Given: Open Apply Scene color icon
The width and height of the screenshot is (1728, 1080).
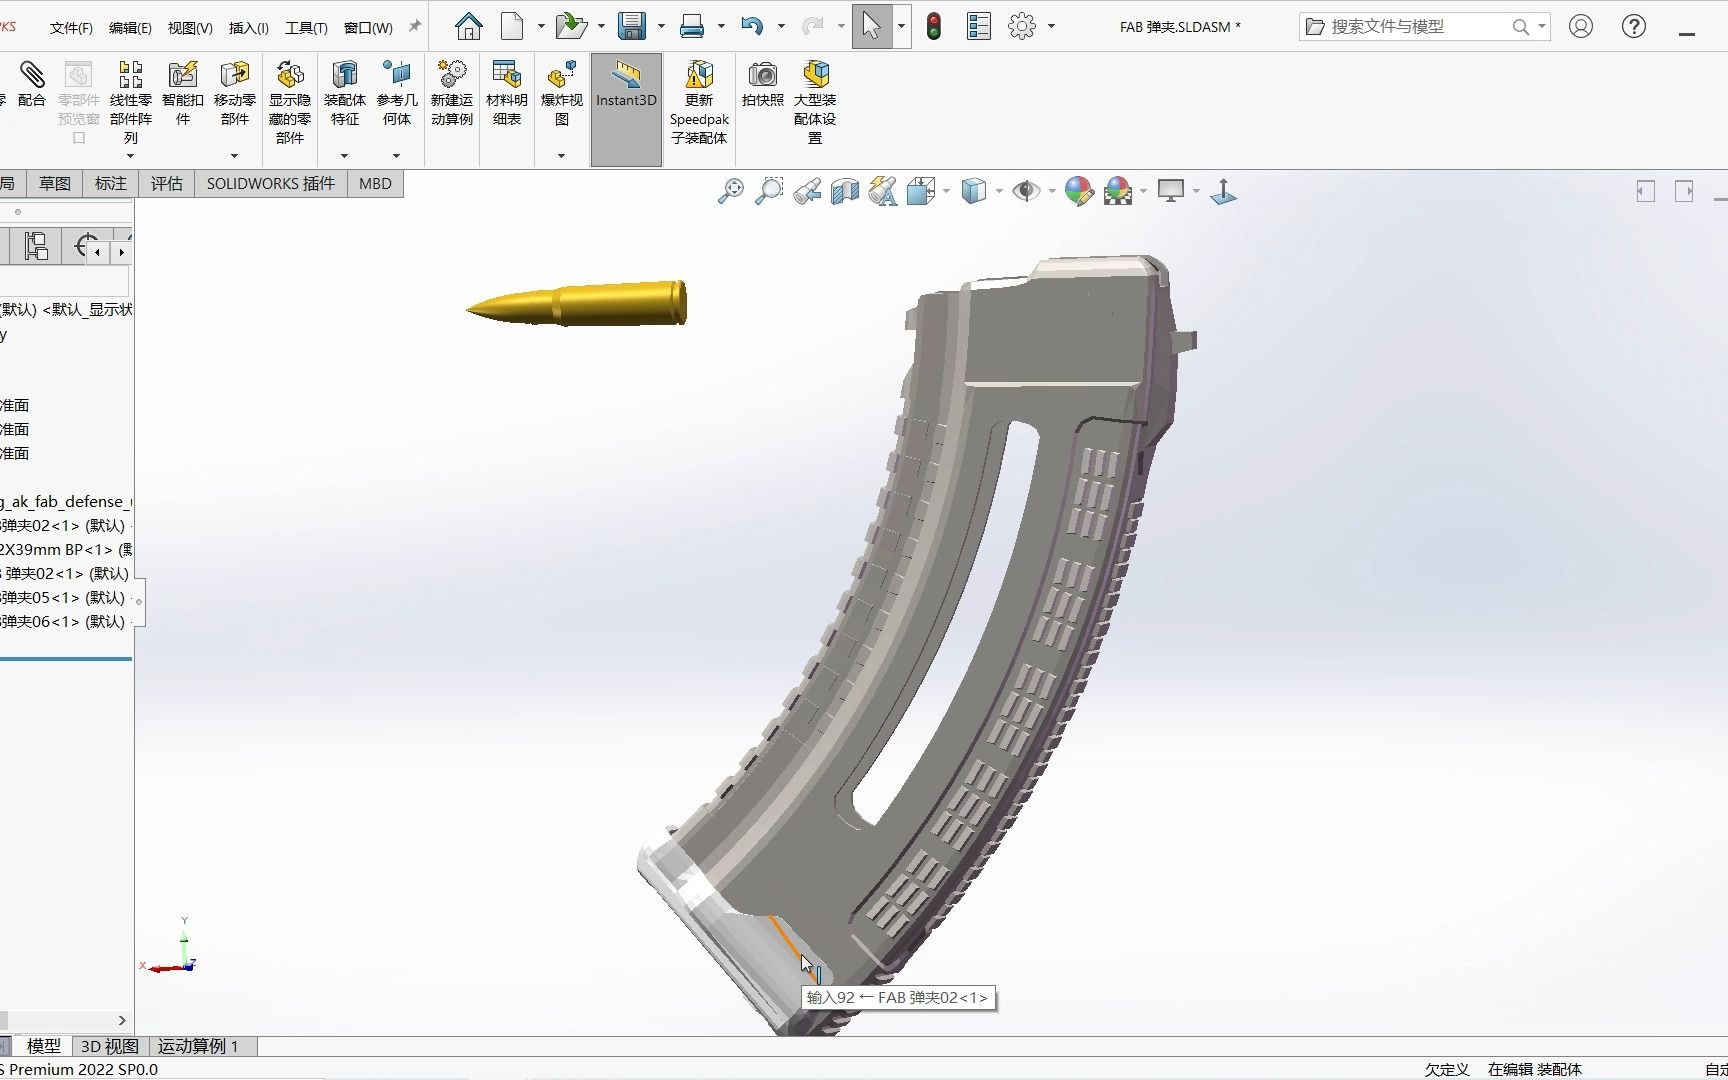Looking at the screenshot, I should [1118, 191].
